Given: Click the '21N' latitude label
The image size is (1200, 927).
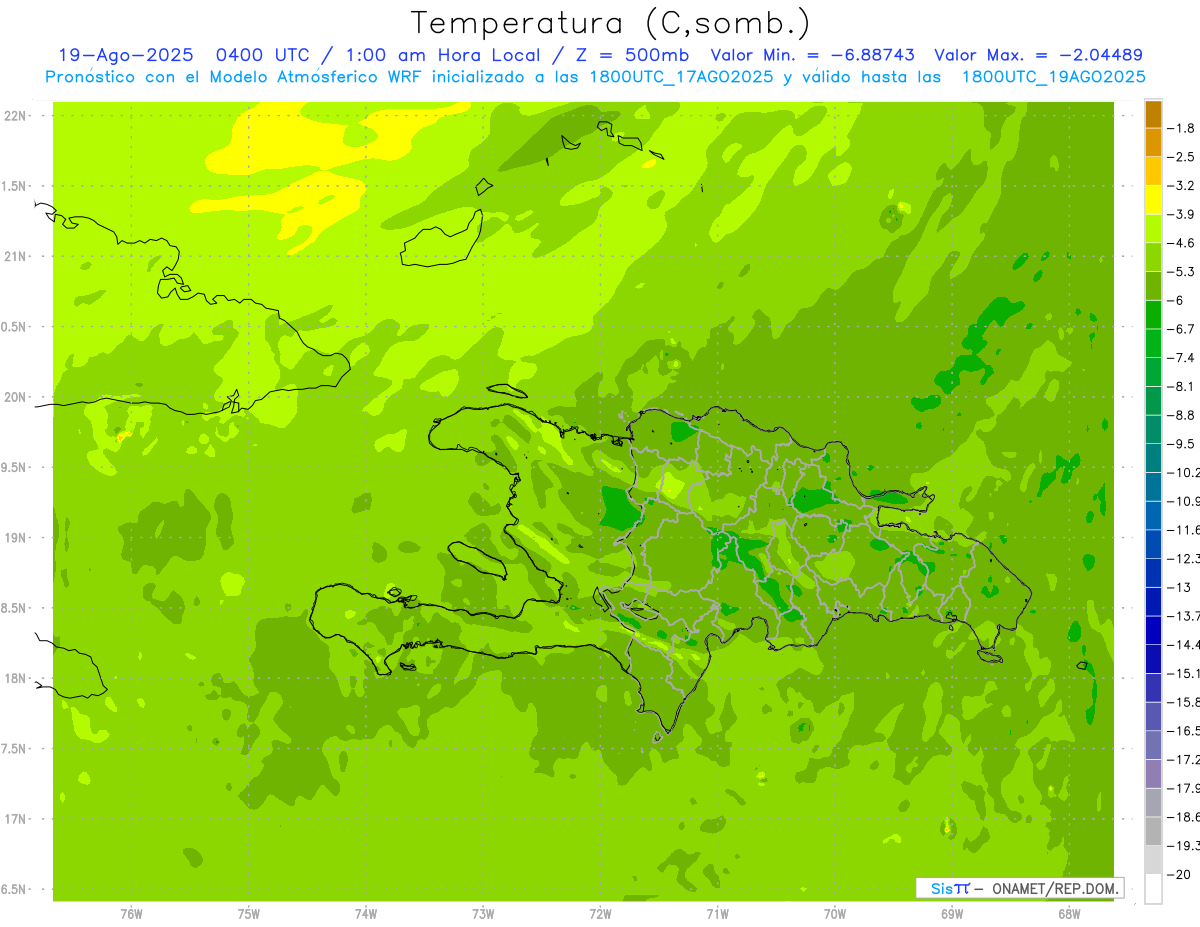Looking at the screenshot, I should [x=14, y=256].
